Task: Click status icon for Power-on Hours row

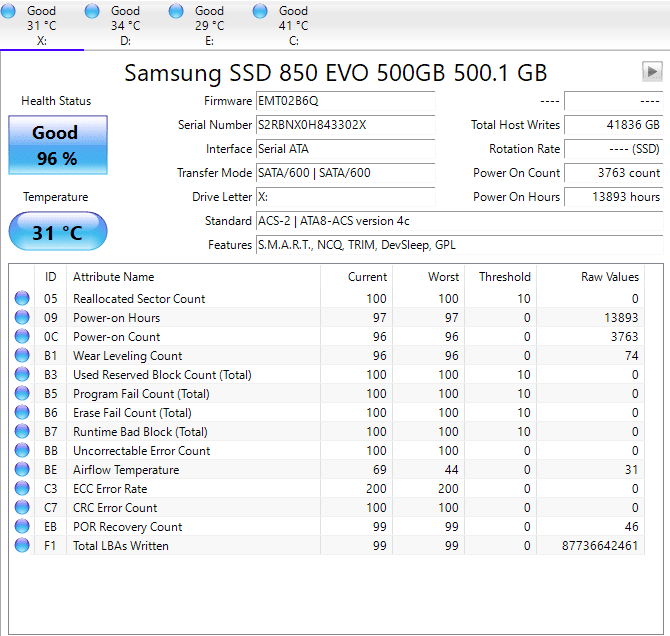Action: (22, 317)
